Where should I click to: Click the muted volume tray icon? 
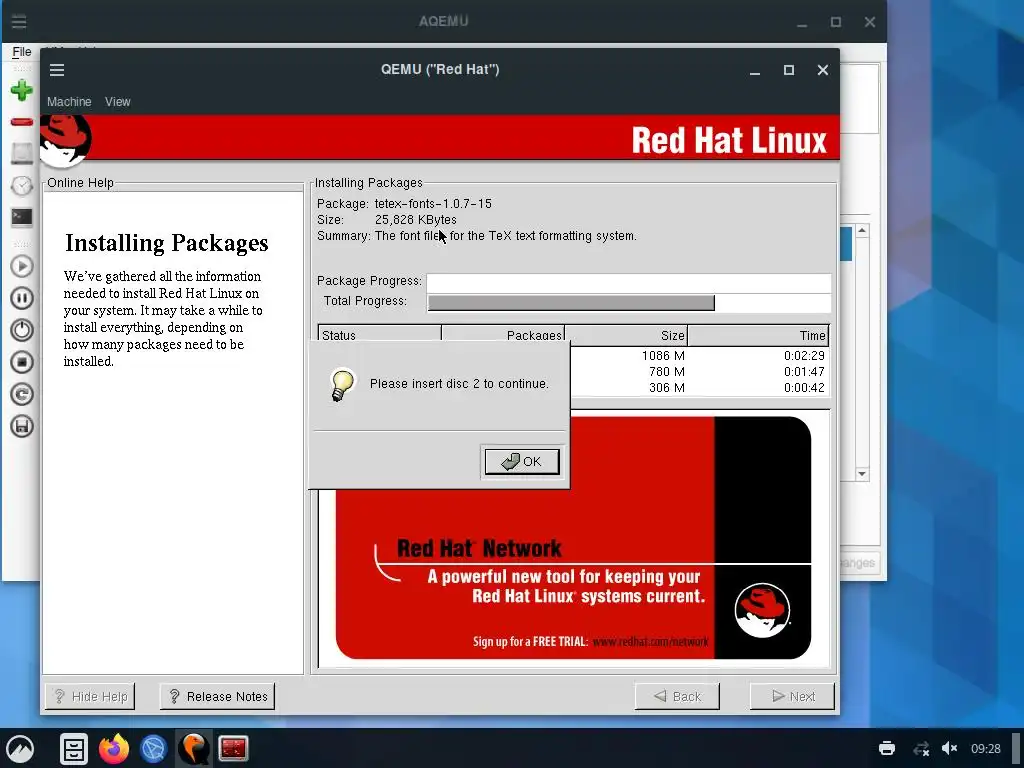click(950, 748)
